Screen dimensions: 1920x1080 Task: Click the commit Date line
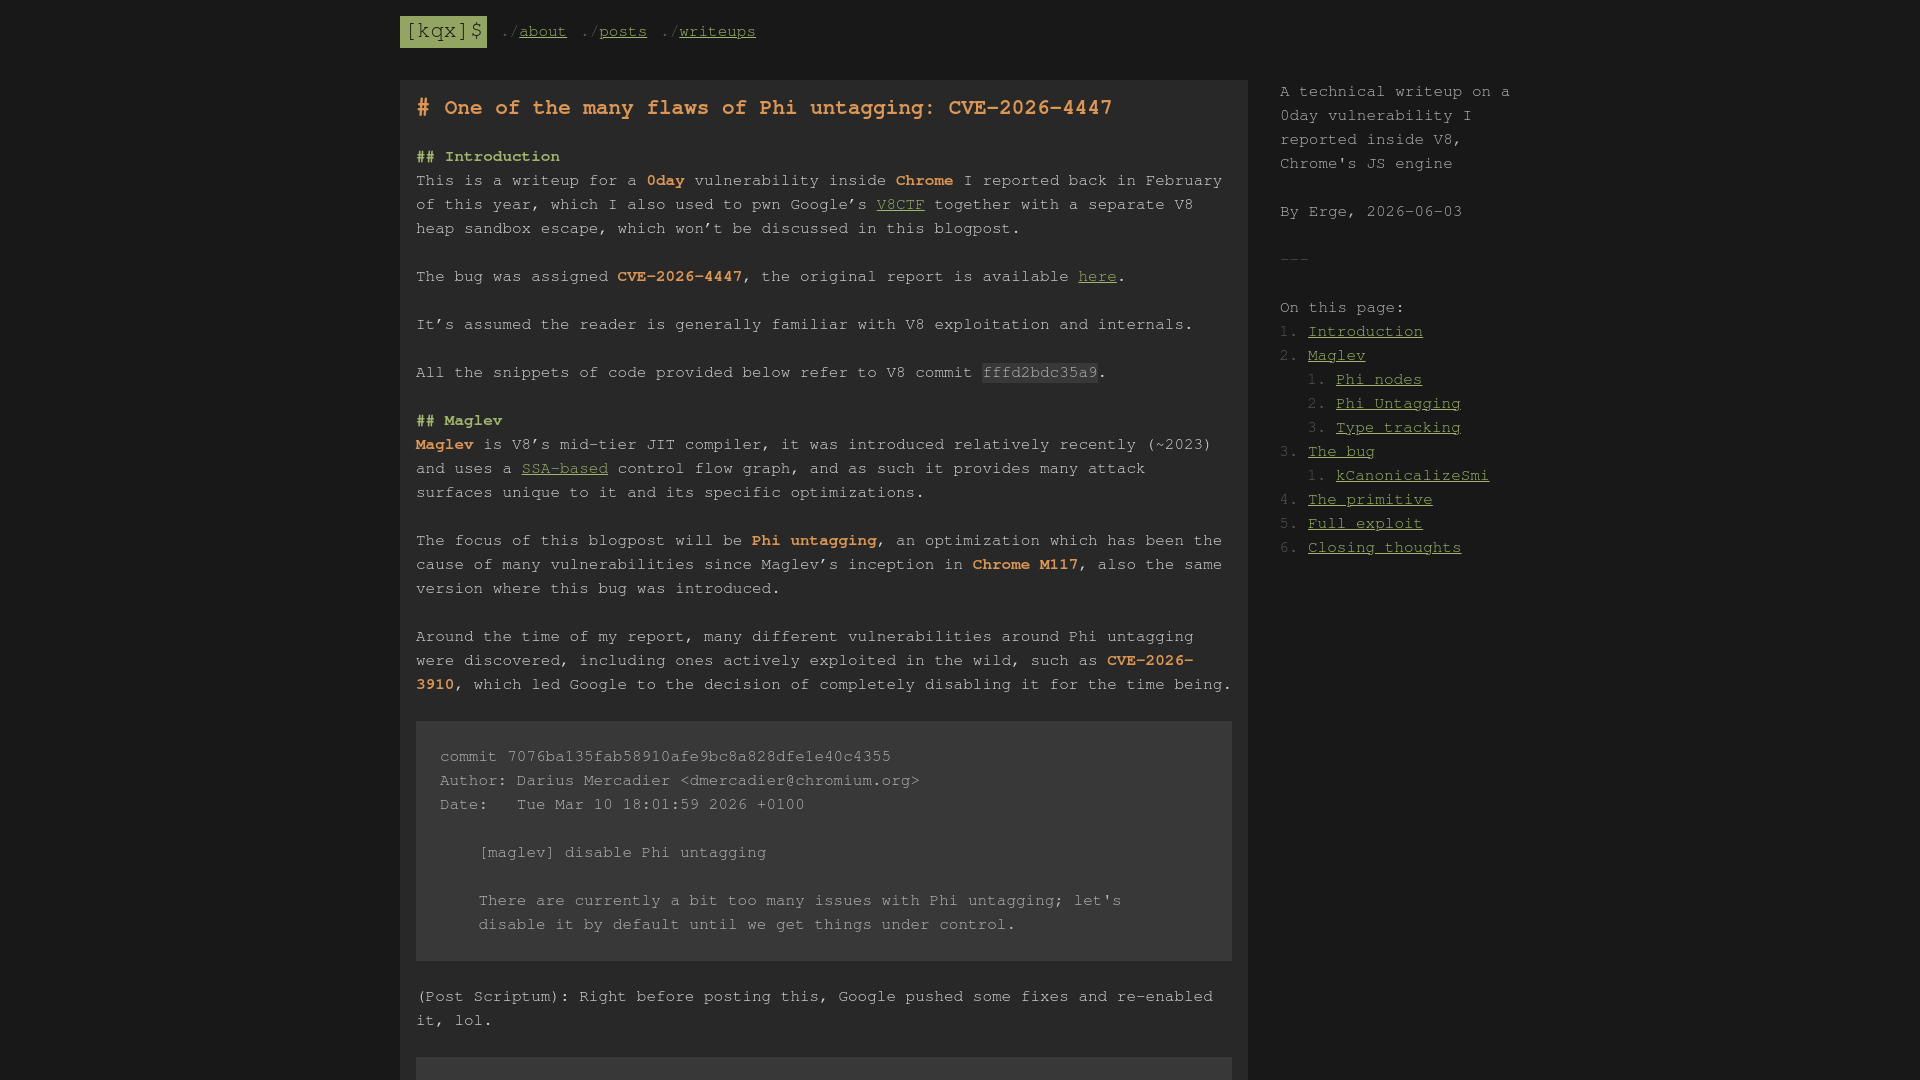pos(622,805)
